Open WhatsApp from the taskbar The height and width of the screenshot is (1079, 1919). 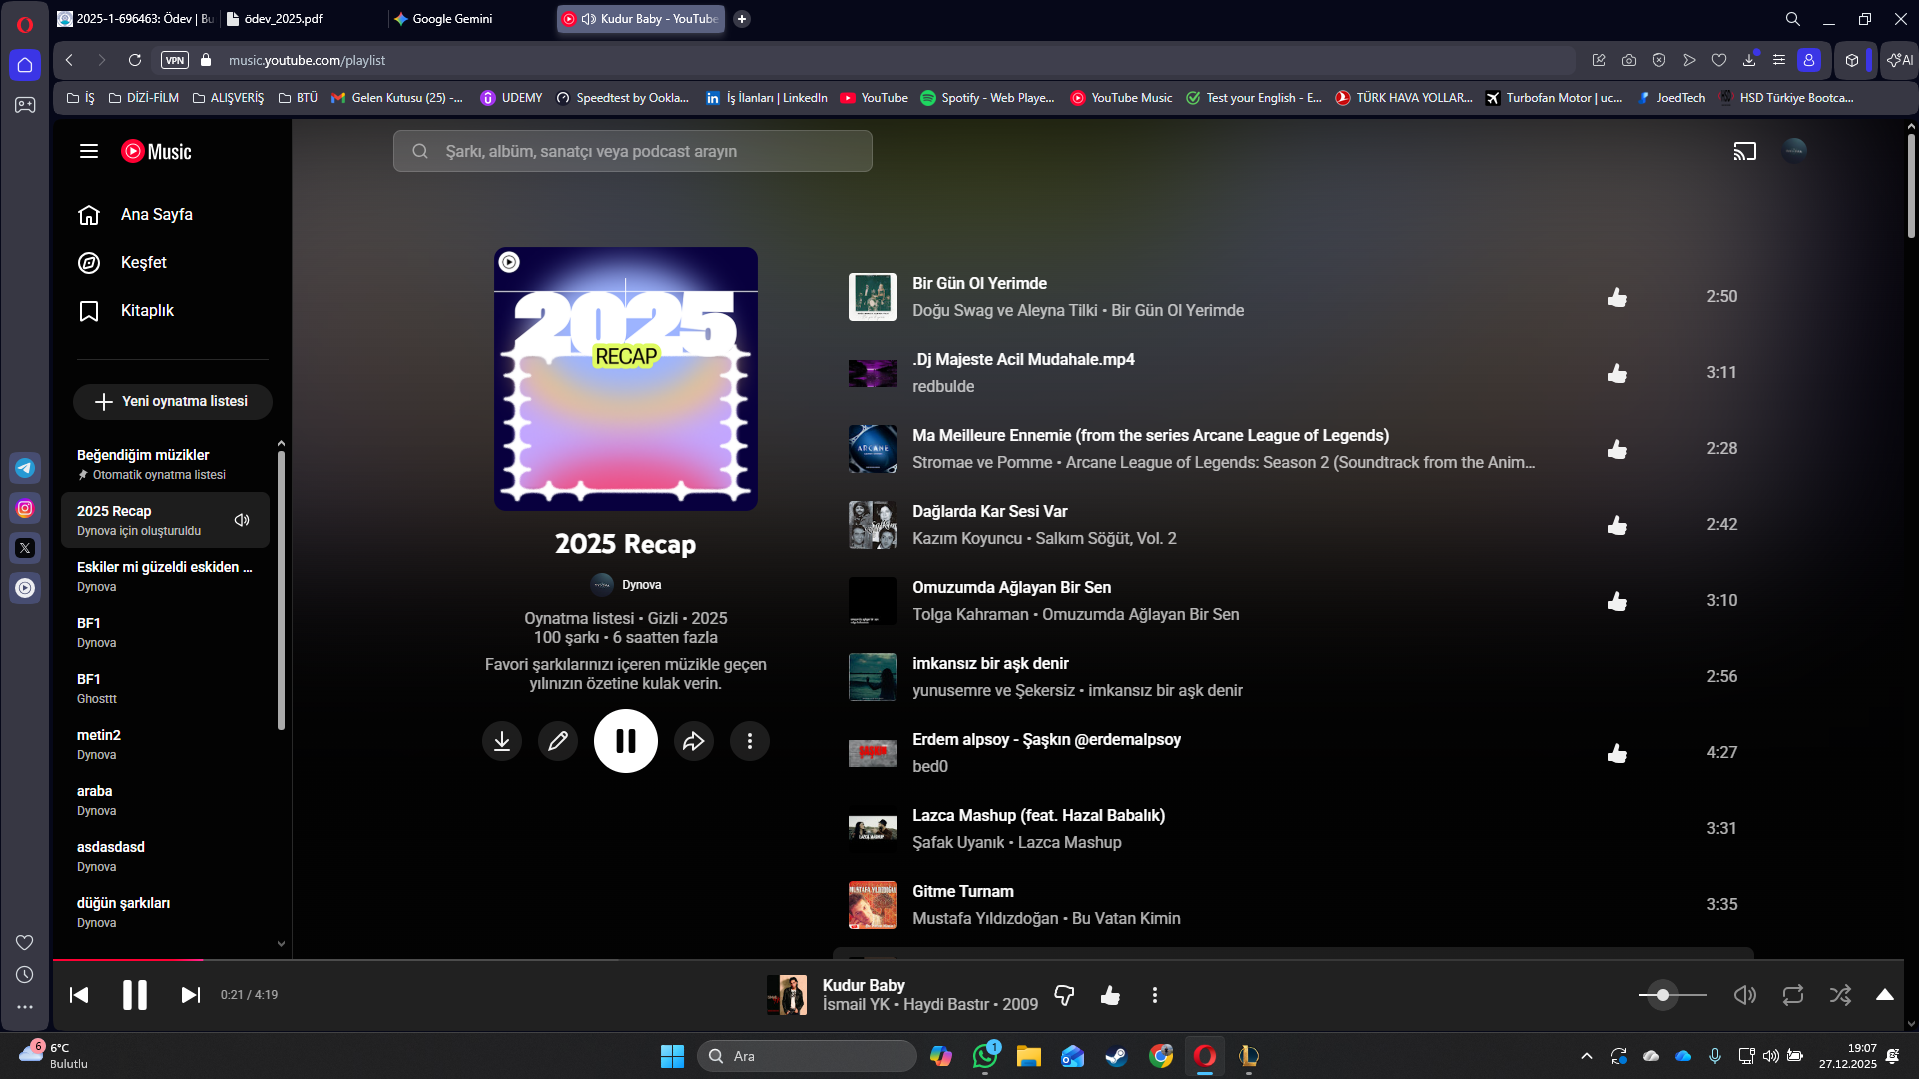pyautogui.click(x=985, y=1056)
